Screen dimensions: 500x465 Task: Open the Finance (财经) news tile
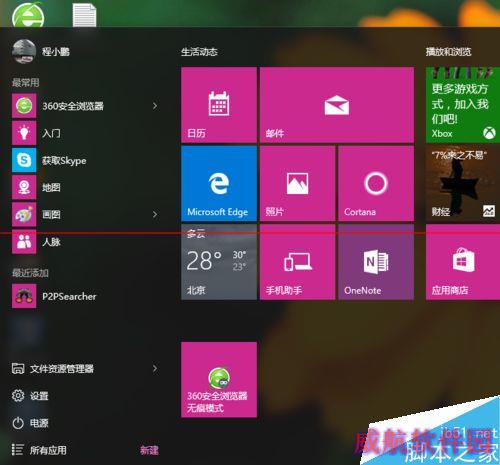463,183
